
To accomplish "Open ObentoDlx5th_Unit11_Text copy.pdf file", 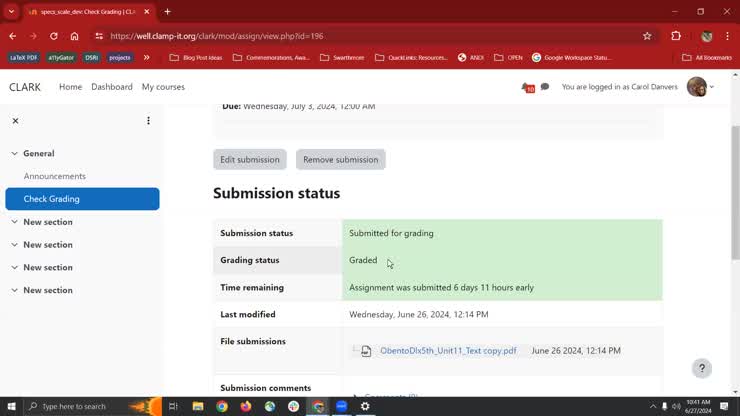I will (447, 351).
